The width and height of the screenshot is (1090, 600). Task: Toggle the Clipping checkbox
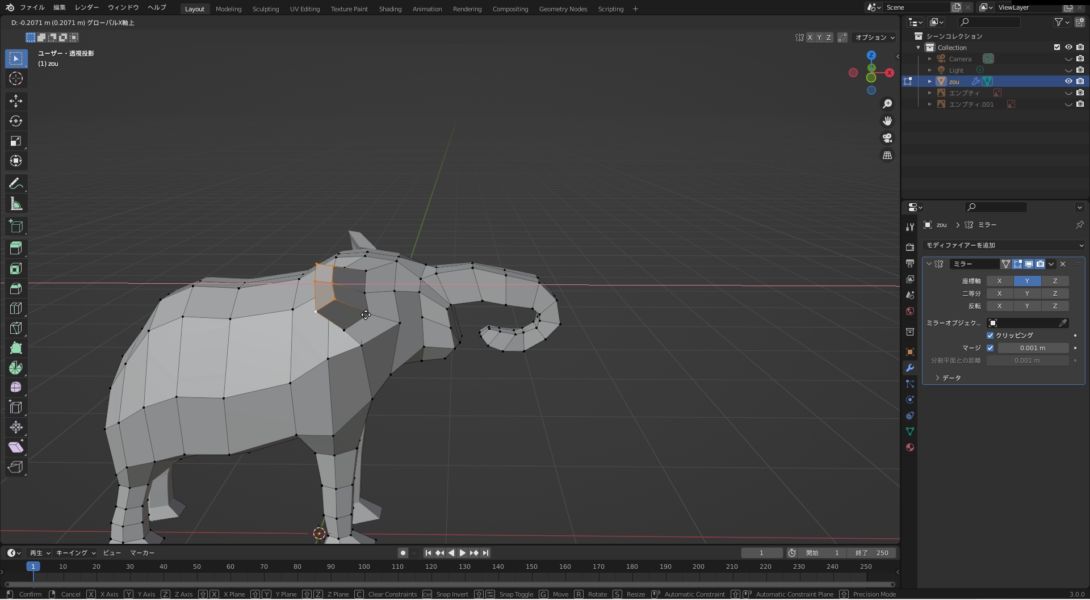click(990, 335)
